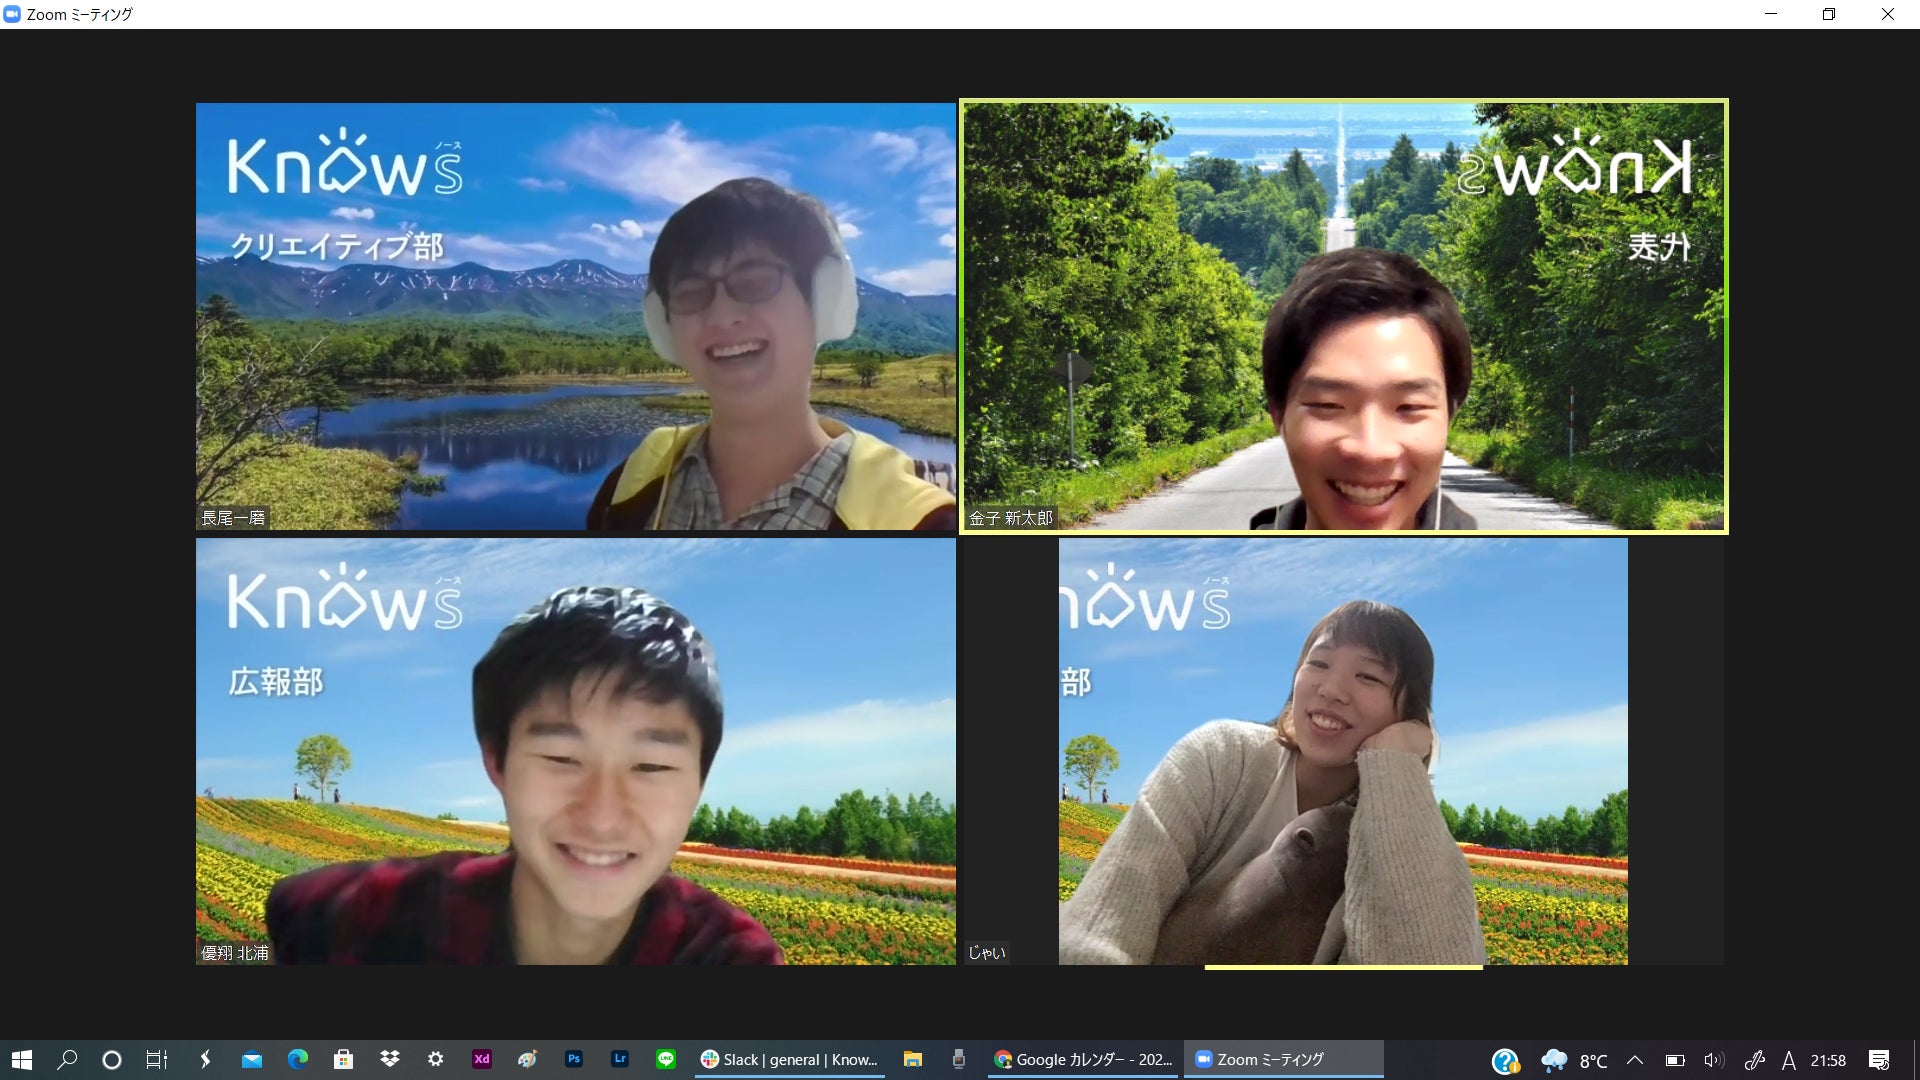This screenshot has width=1920, height=1080.
Task: Switch to Google カレンダー Chrome window
Action: 1083,1059
